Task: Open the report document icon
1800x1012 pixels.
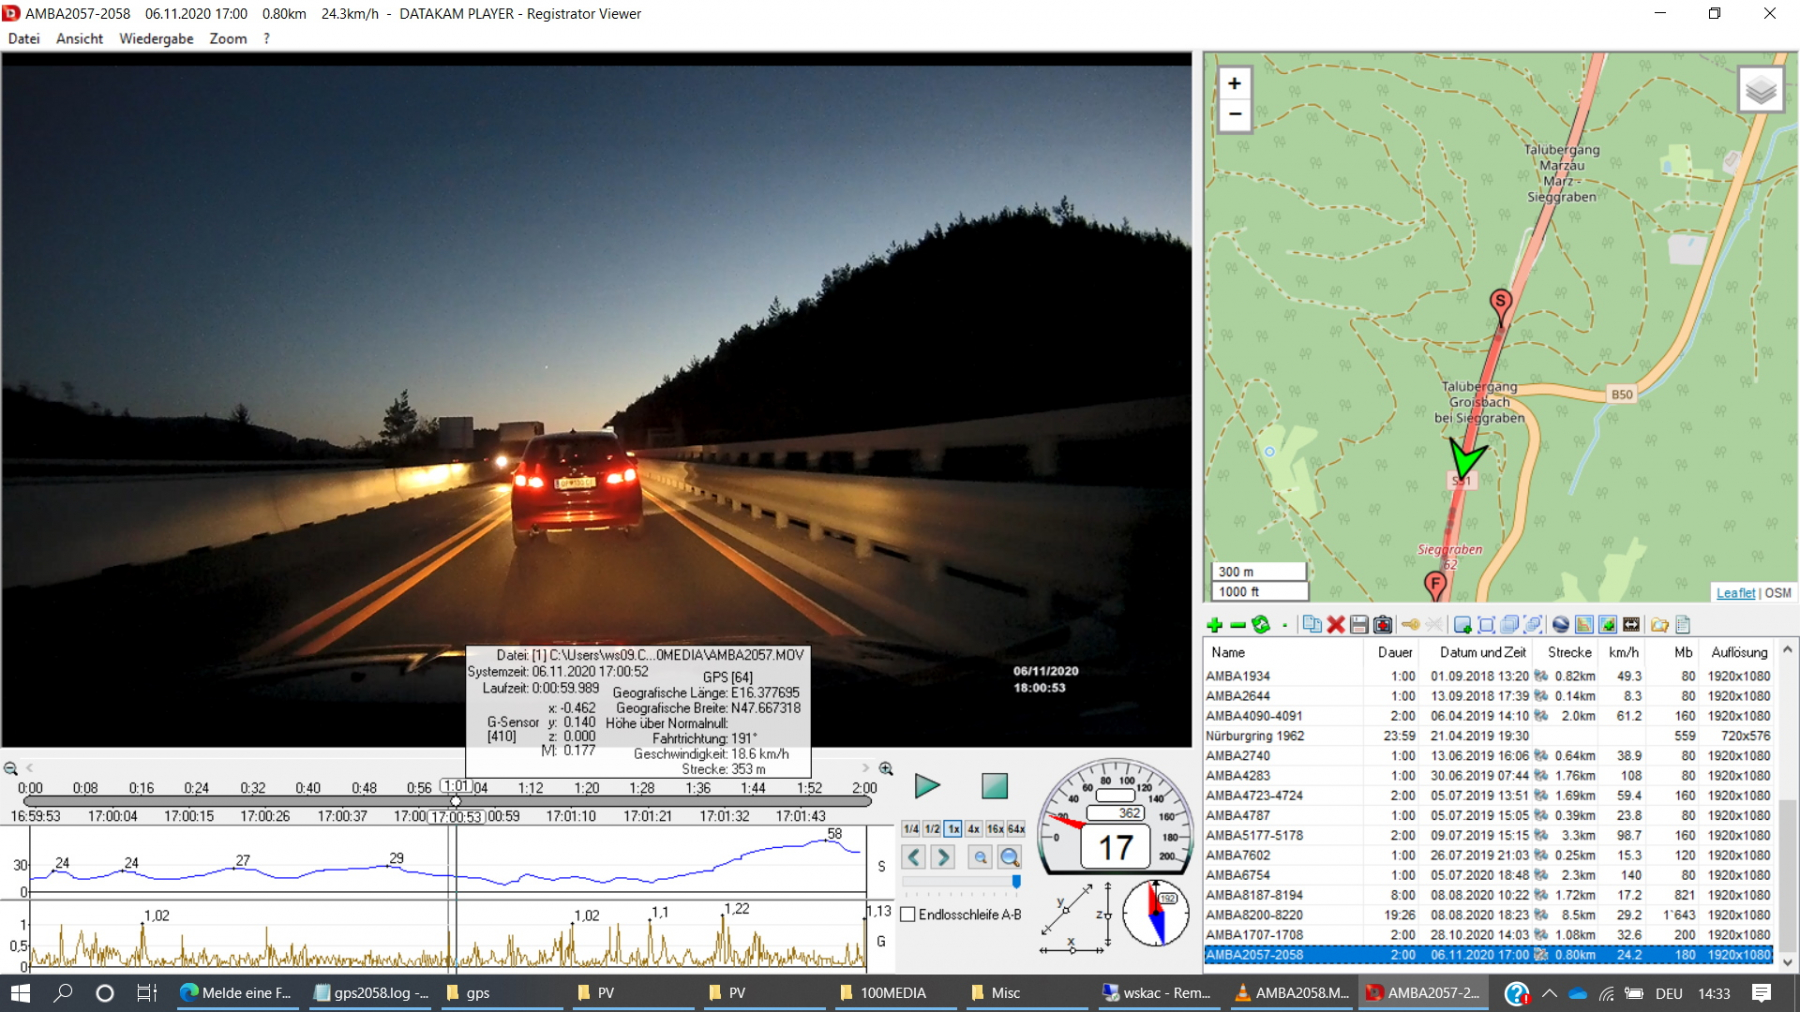Action: [1683, 625]
